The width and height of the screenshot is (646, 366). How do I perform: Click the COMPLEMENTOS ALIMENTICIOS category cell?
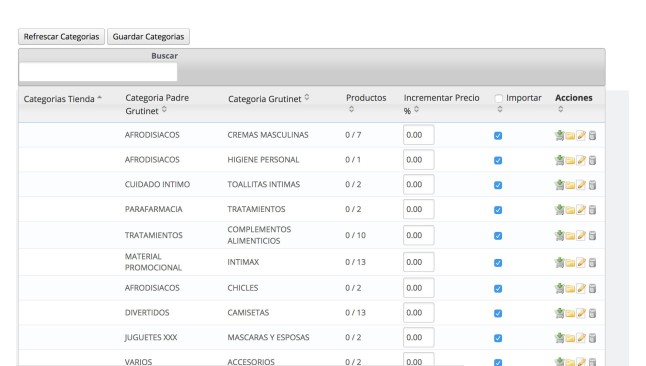click(259, 235)
